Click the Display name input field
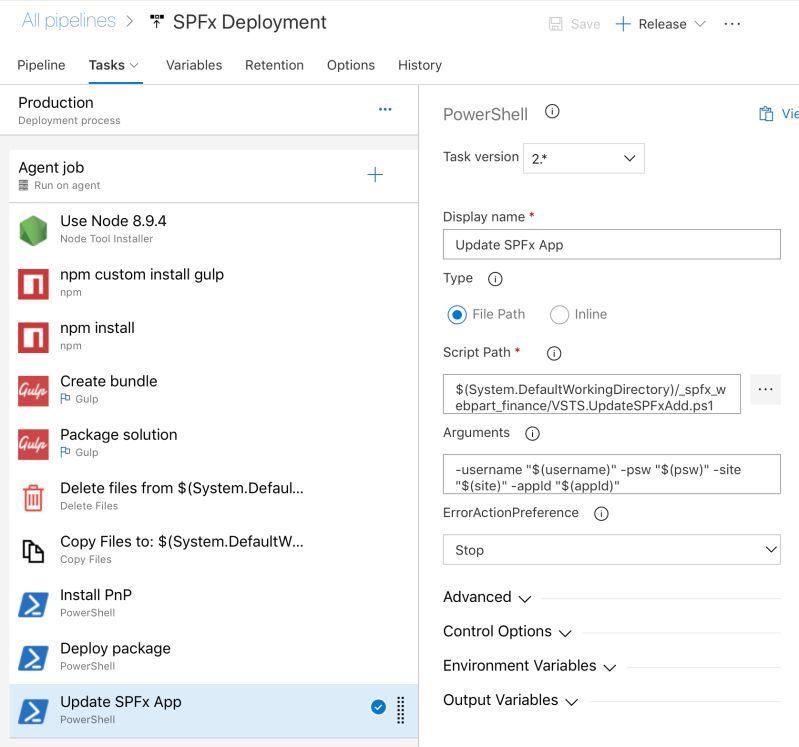The image size is (799, 747). tap(611, 245)
